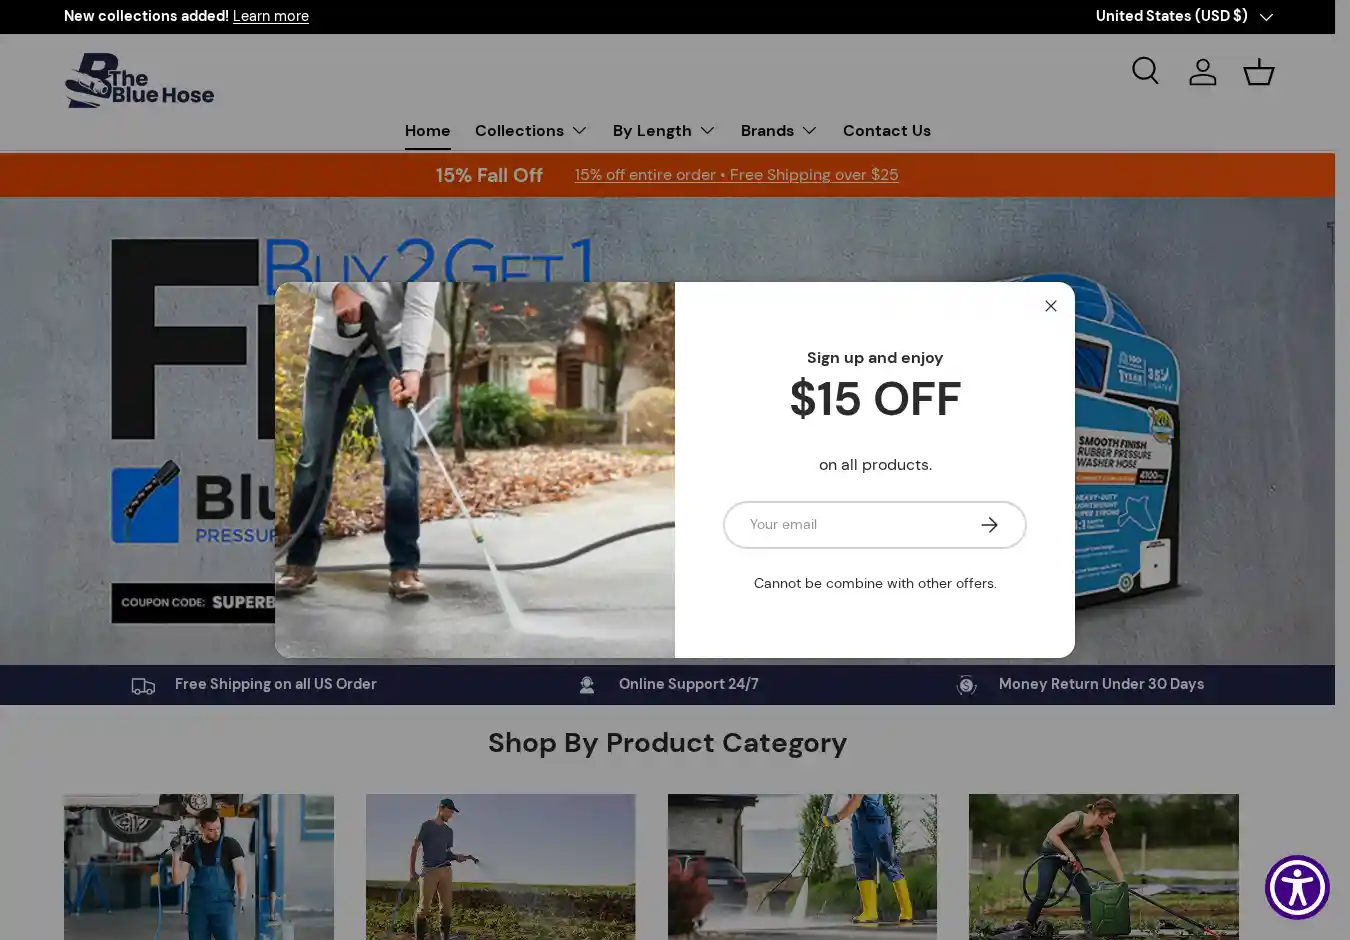Follow the Learn more link
Screen dimensions: 1350x940
pyautogui.click(x=271, y=16)
